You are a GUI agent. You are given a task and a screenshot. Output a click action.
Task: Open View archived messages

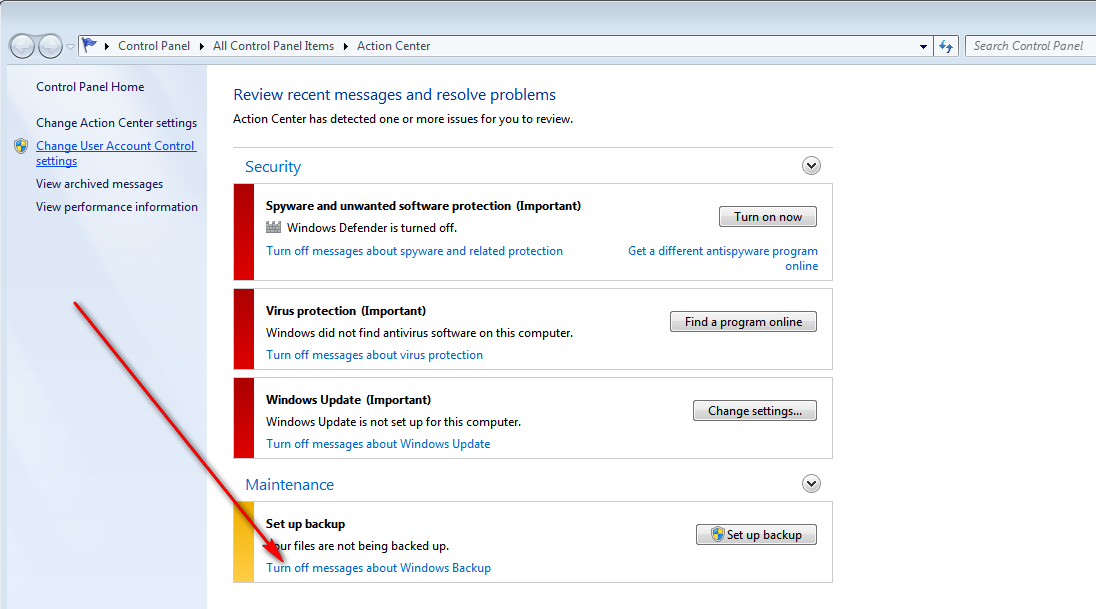[99, 184]
